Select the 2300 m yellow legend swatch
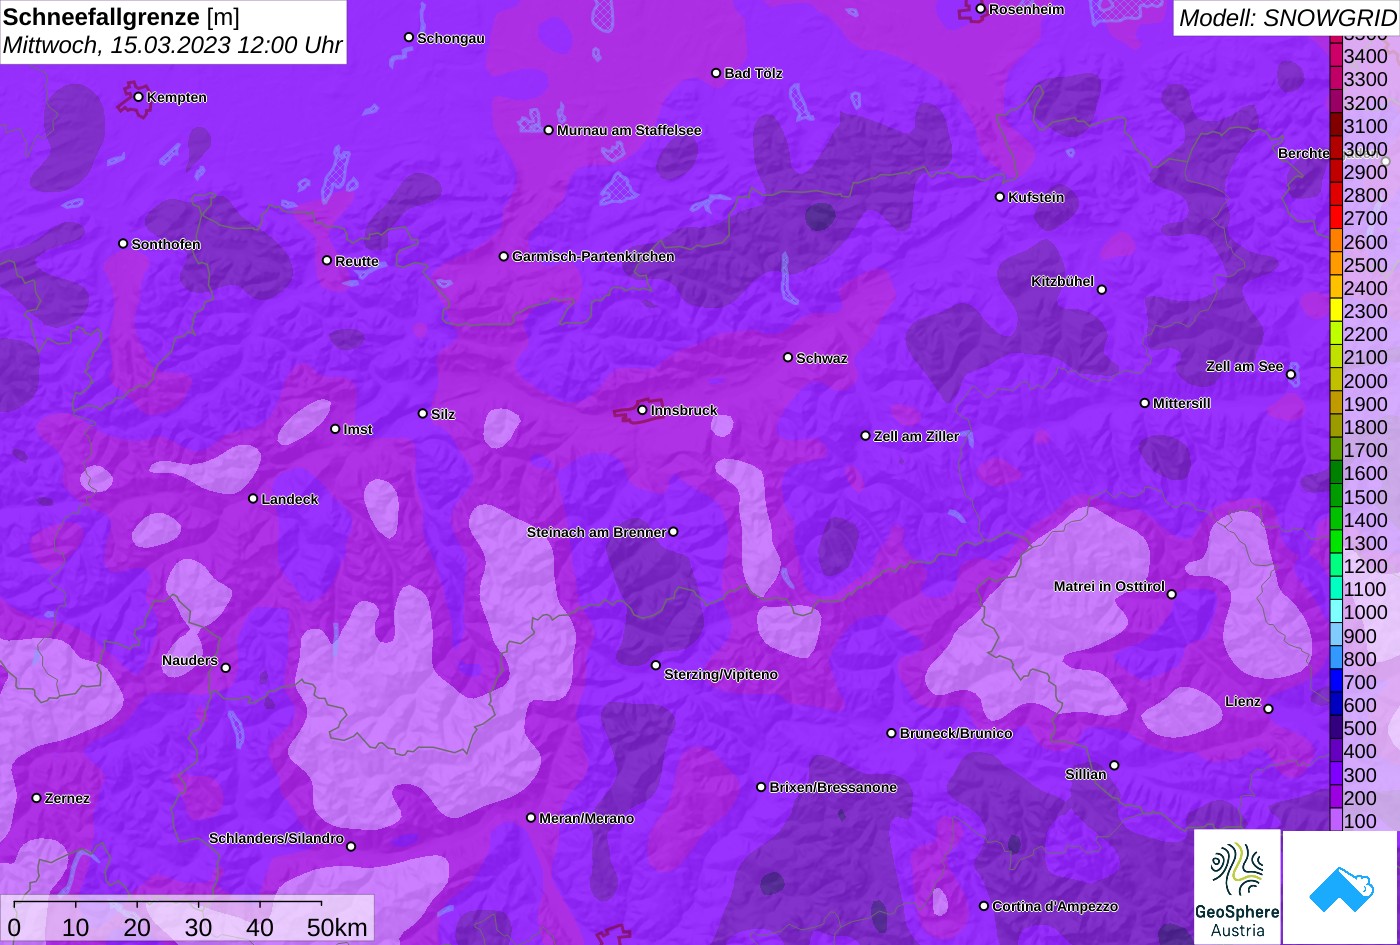Viewport: 1400px width, 945px height. [1335, 311]
